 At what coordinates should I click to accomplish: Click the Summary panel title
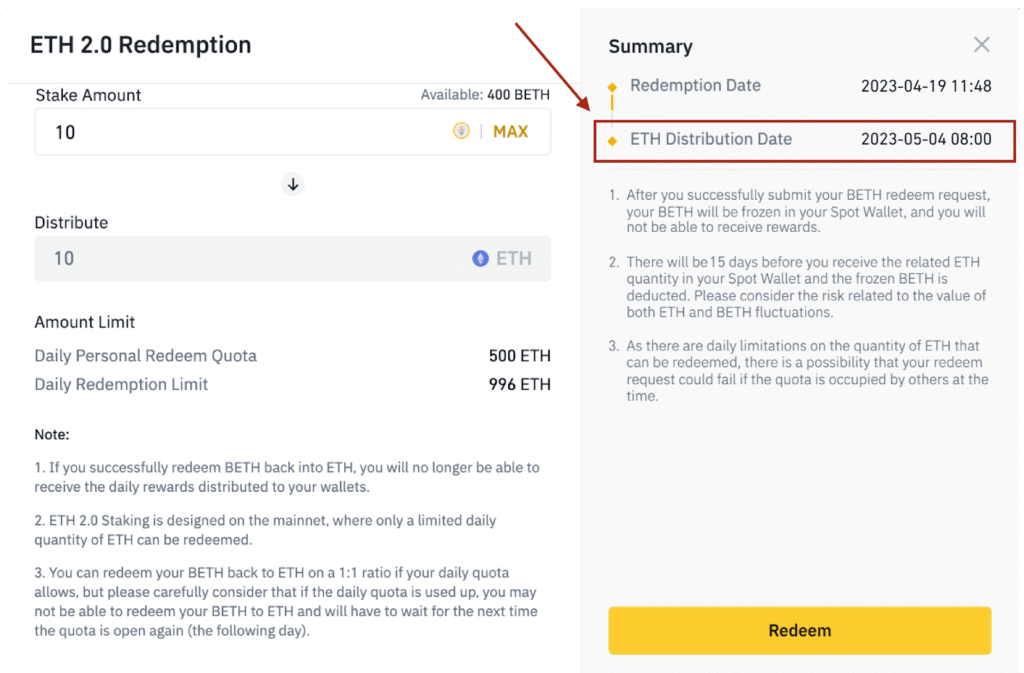coord(651,46)
